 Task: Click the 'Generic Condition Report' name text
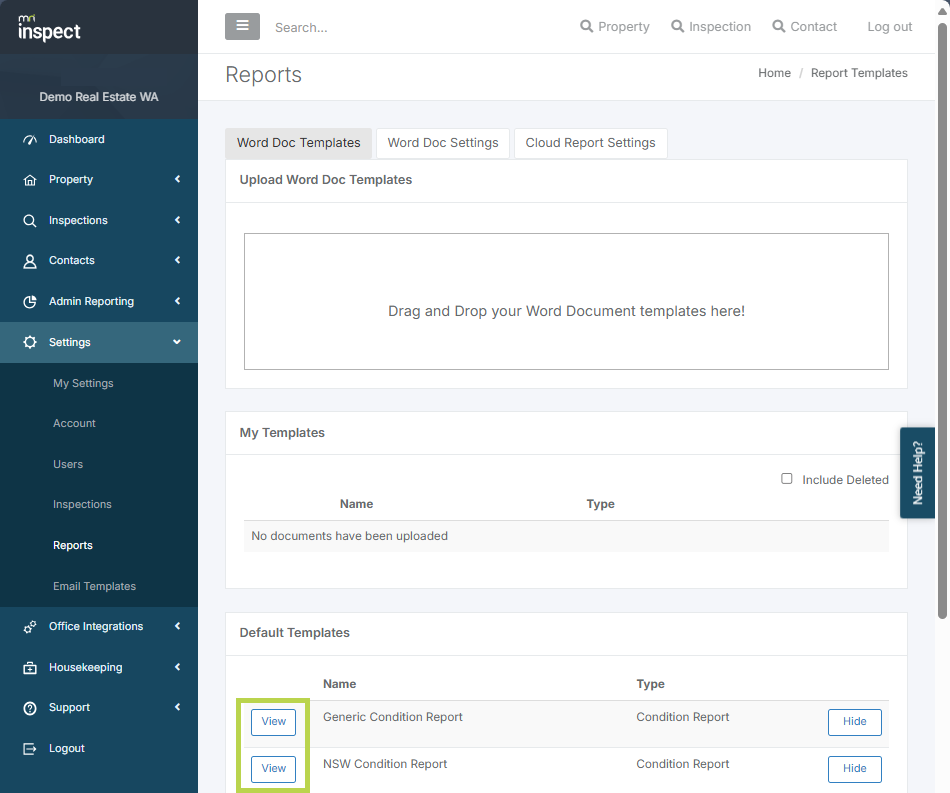(x=393, y=717)
